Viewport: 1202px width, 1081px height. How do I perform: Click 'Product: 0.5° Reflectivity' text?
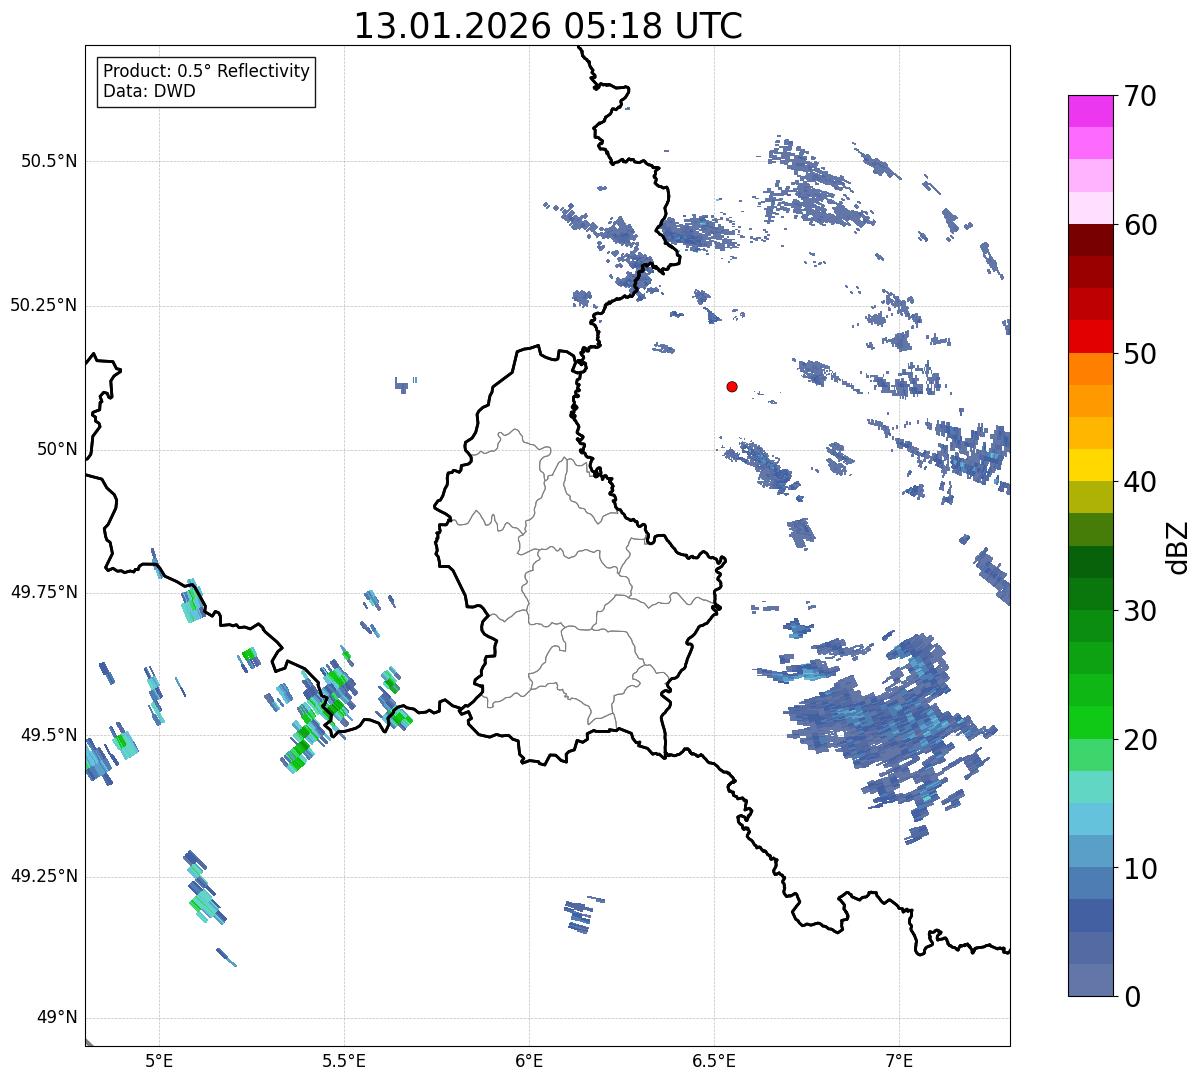click(x=207, y=72)
